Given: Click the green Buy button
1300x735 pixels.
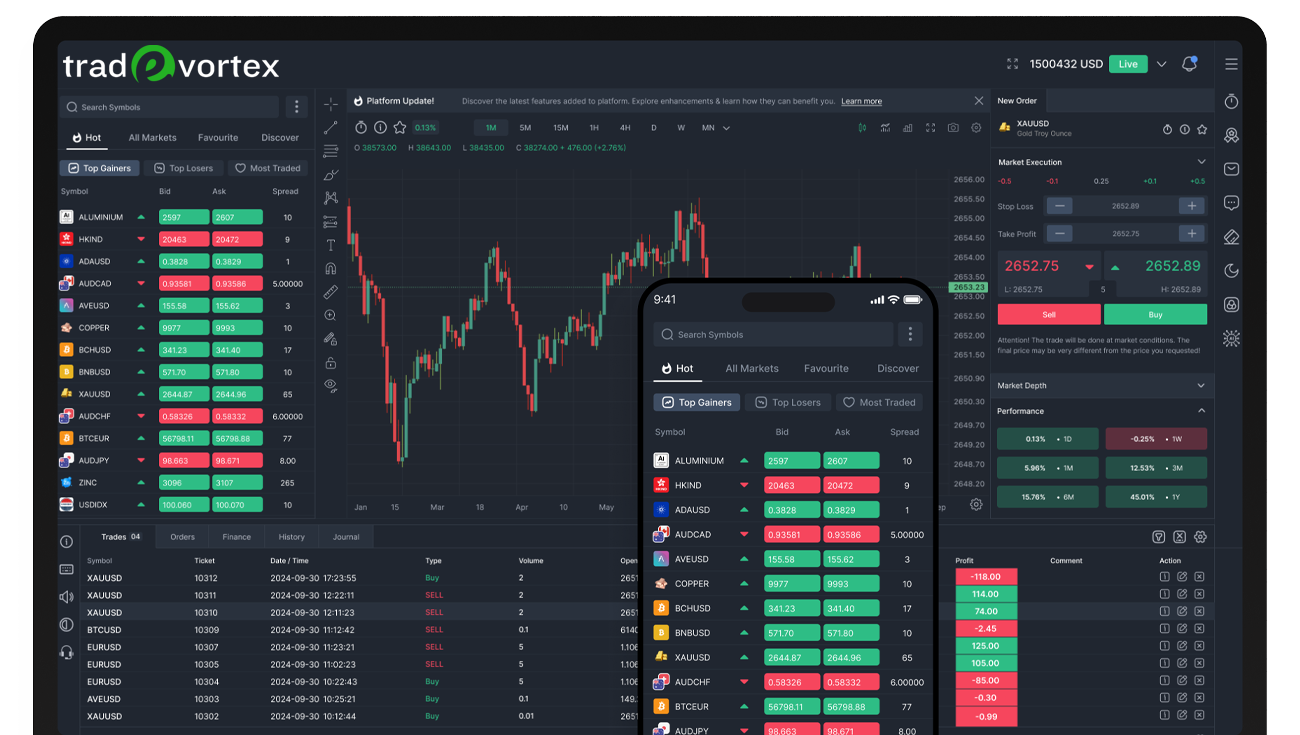Looking at the screenshot, I should click(1155, 314).
